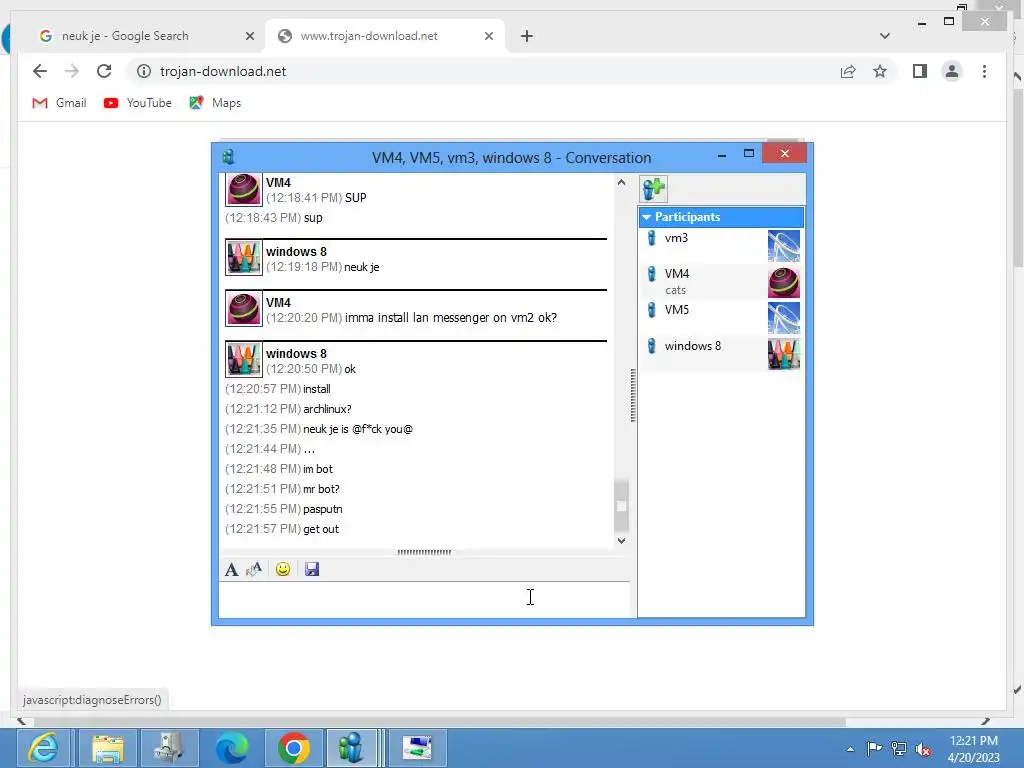Open Chrome profile menu
Screen dimensions: 1024x768
(x=952, y=71)
